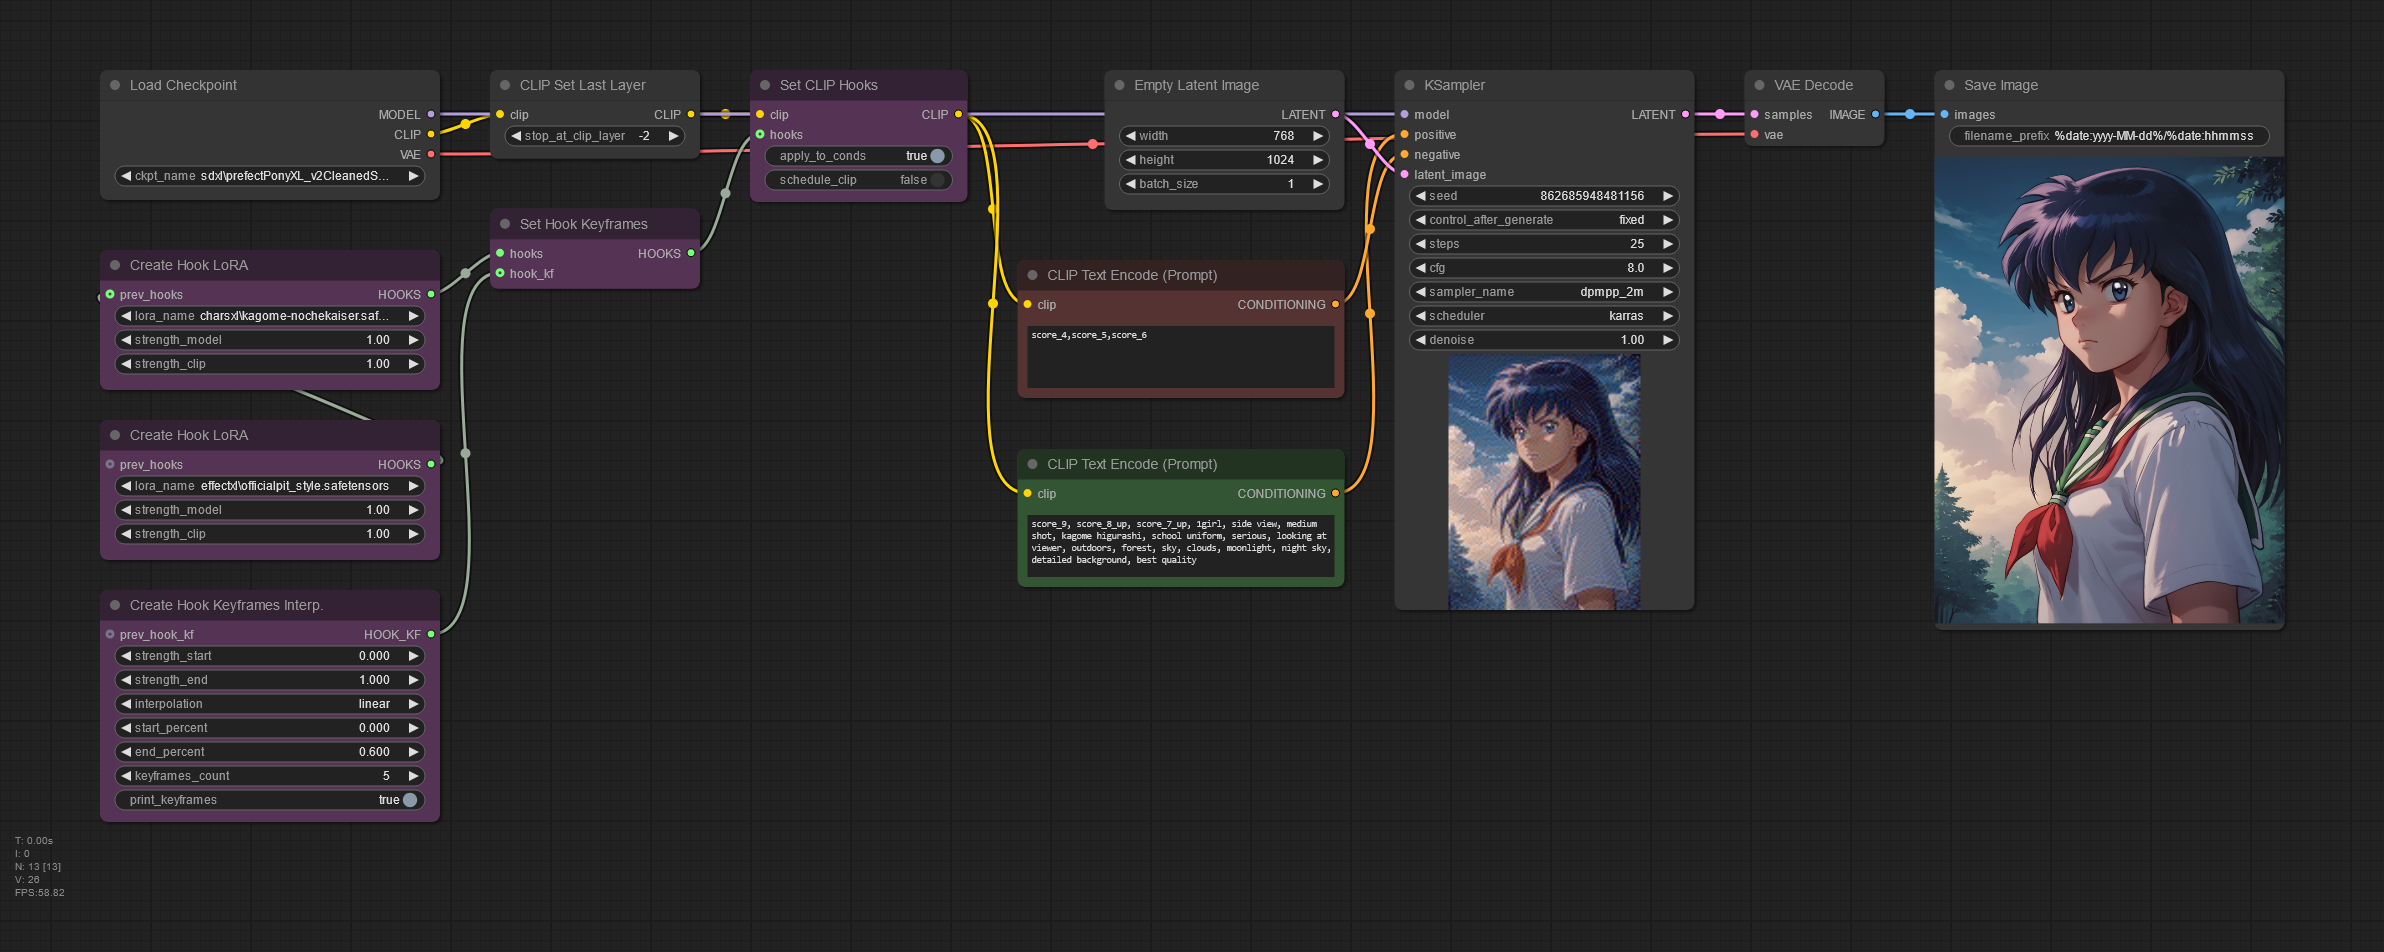Open the officialpit_style lora_name selector
The width and height of the screenshot is (2384, 952).
coord(270,486)
